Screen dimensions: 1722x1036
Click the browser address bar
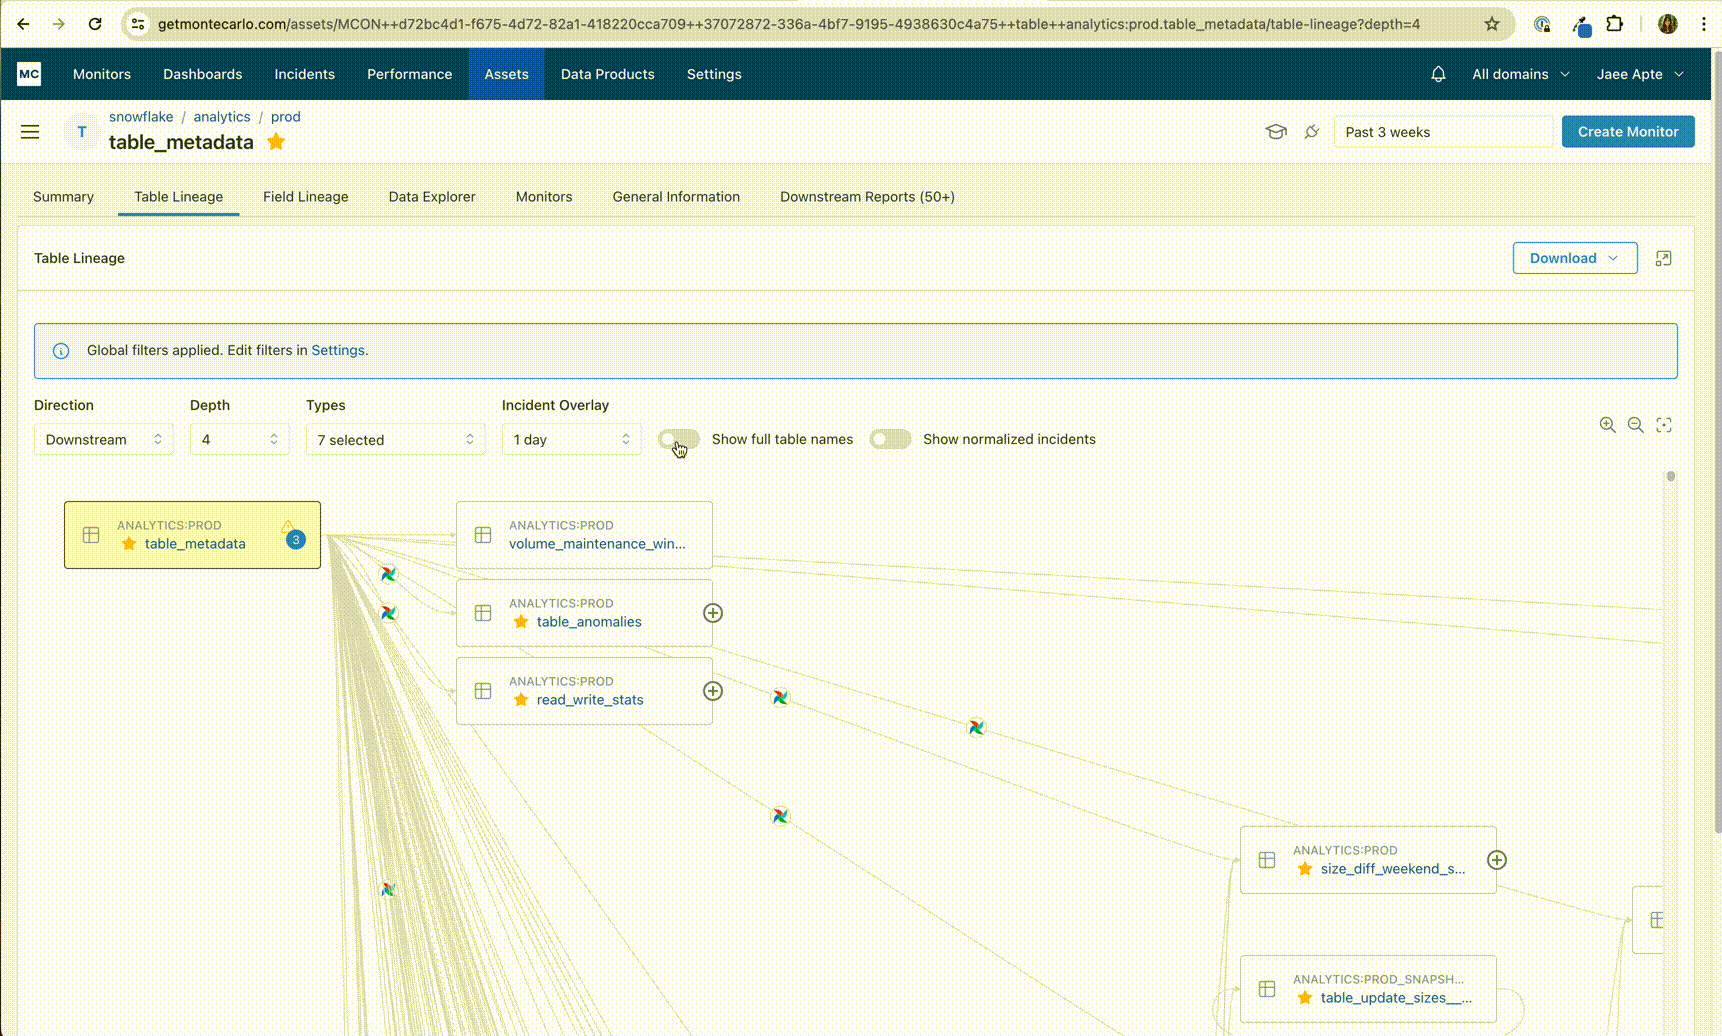click(x=788, y=24)
